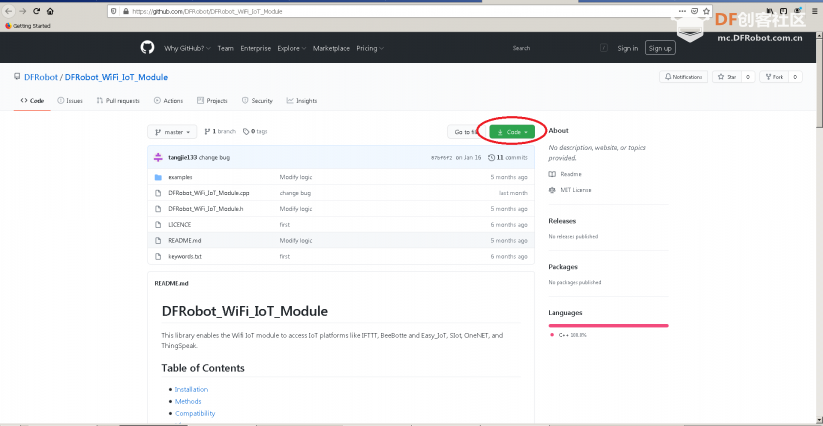Click the repository icon before DFRobot
The height and width of the screenshot is (426, 823).
pos(17,77)
